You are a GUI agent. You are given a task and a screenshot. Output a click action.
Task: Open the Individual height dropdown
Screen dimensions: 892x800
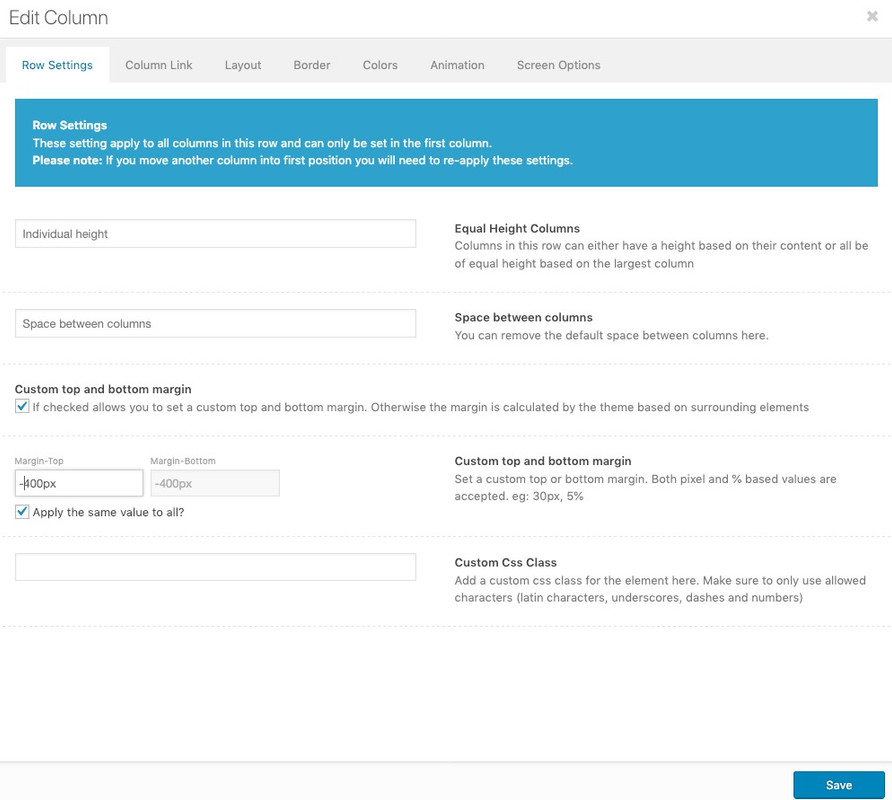[216, 234]
